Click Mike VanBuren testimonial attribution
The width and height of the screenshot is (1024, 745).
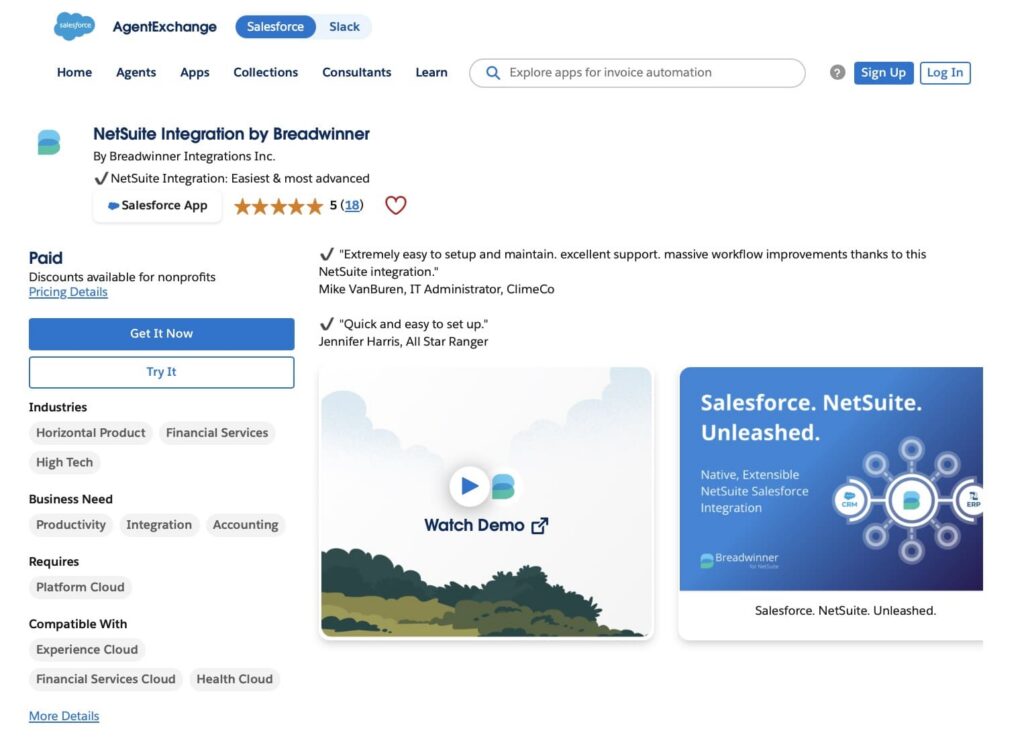coord(436,289)
